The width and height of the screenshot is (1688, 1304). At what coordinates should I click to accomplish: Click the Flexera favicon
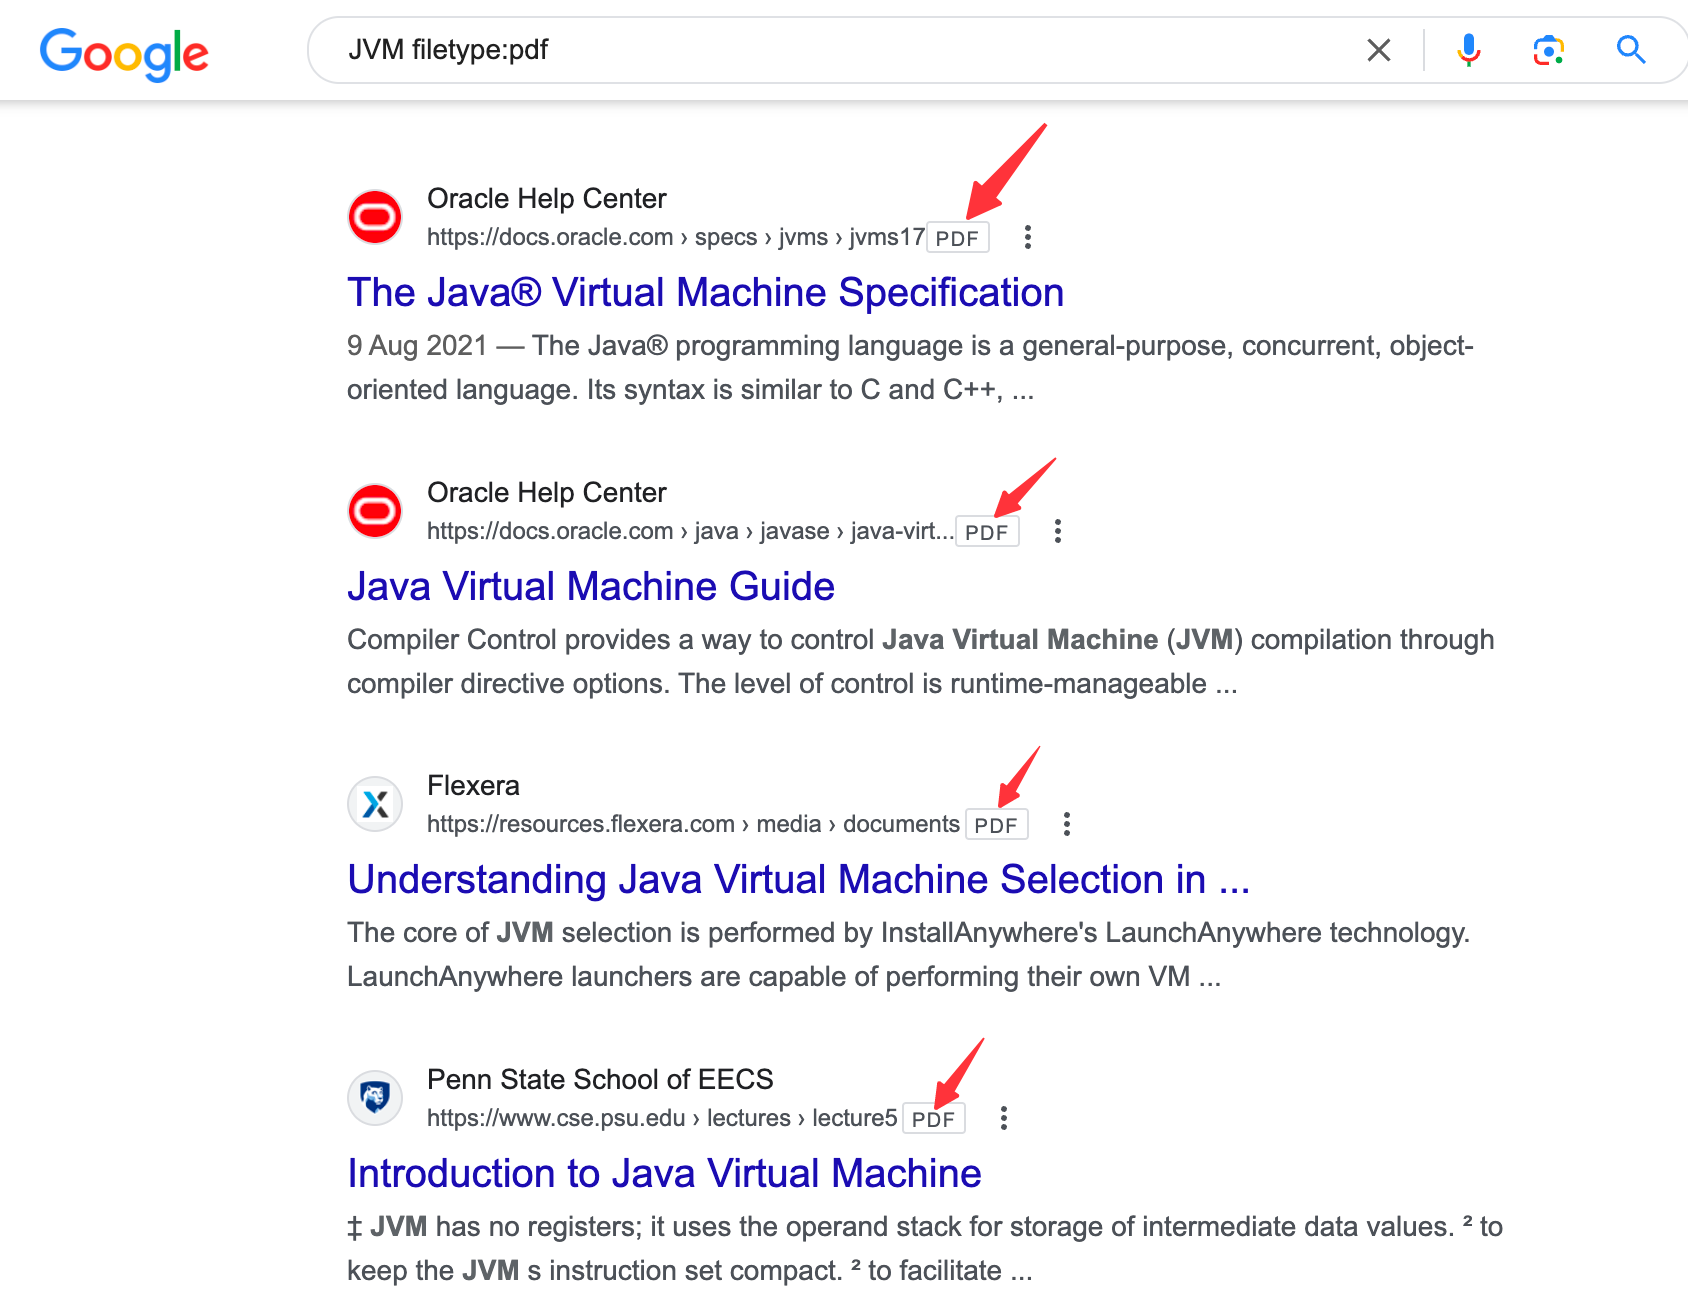point(375,804)
